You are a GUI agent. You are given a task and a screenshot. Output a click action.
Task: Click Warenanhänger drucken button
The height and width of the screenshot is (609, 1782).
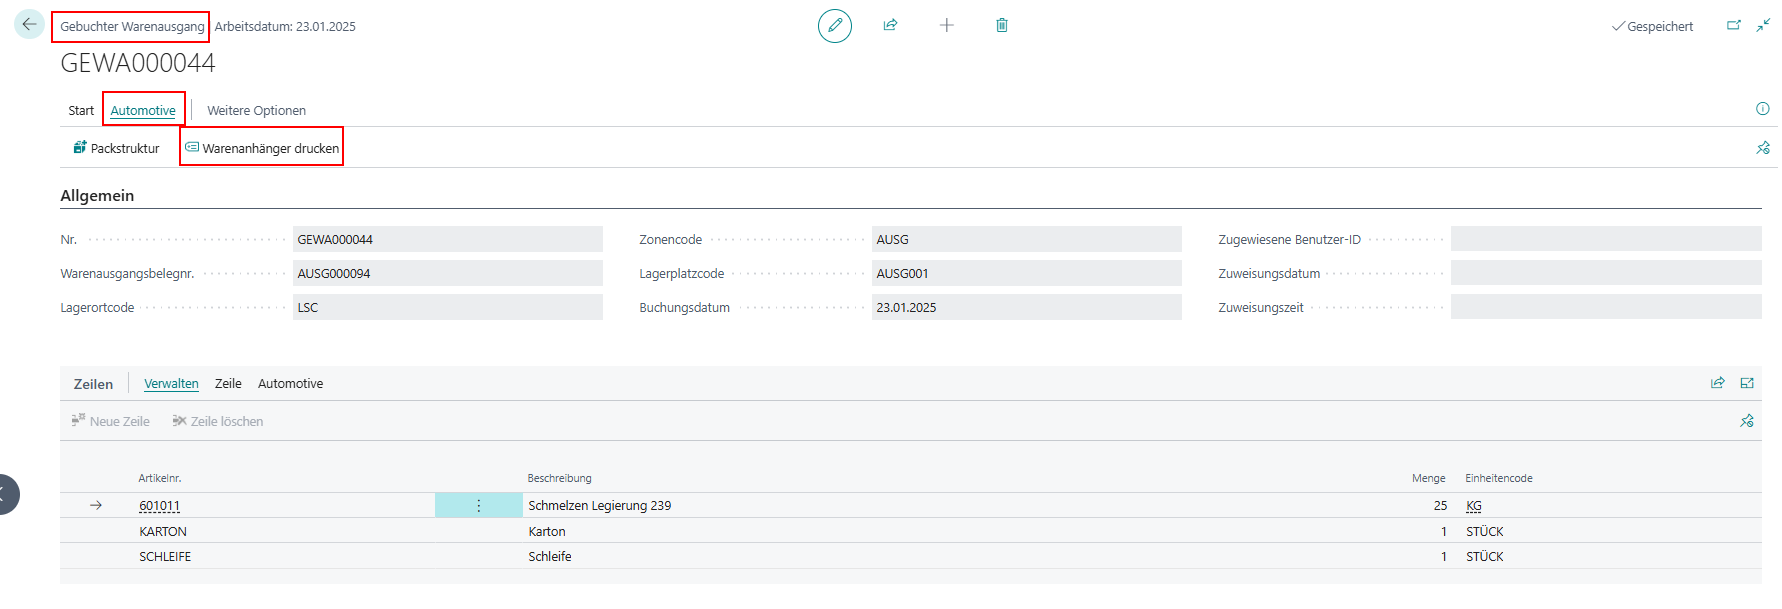coord(262,148)
